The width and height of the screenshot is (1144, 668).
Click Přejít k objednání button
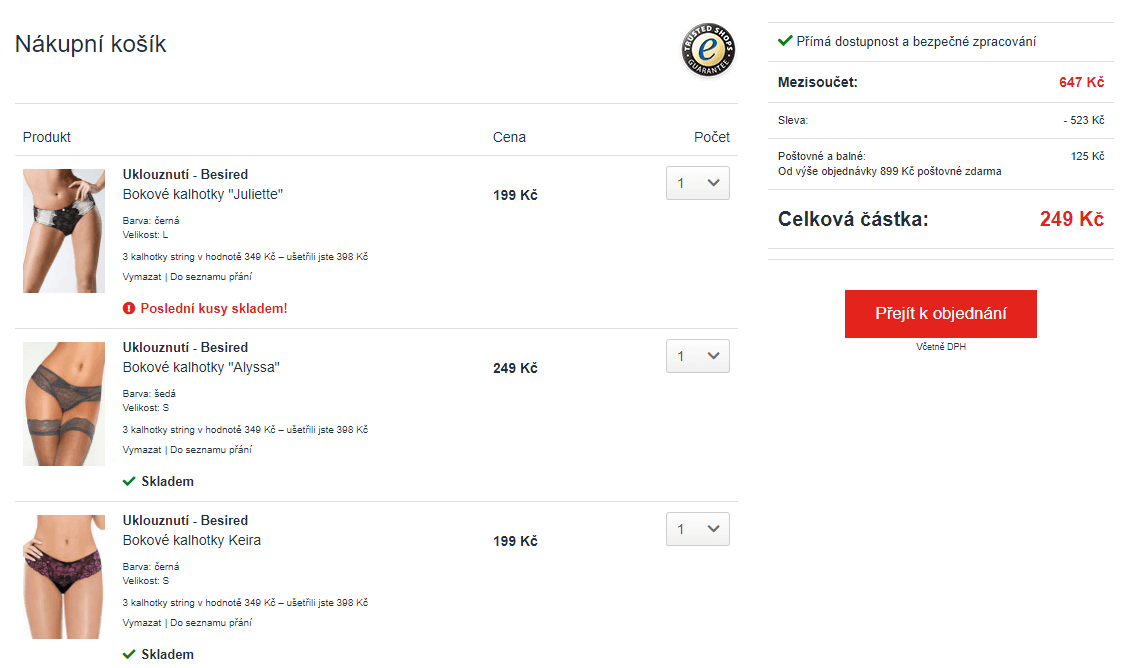[940, 314]
